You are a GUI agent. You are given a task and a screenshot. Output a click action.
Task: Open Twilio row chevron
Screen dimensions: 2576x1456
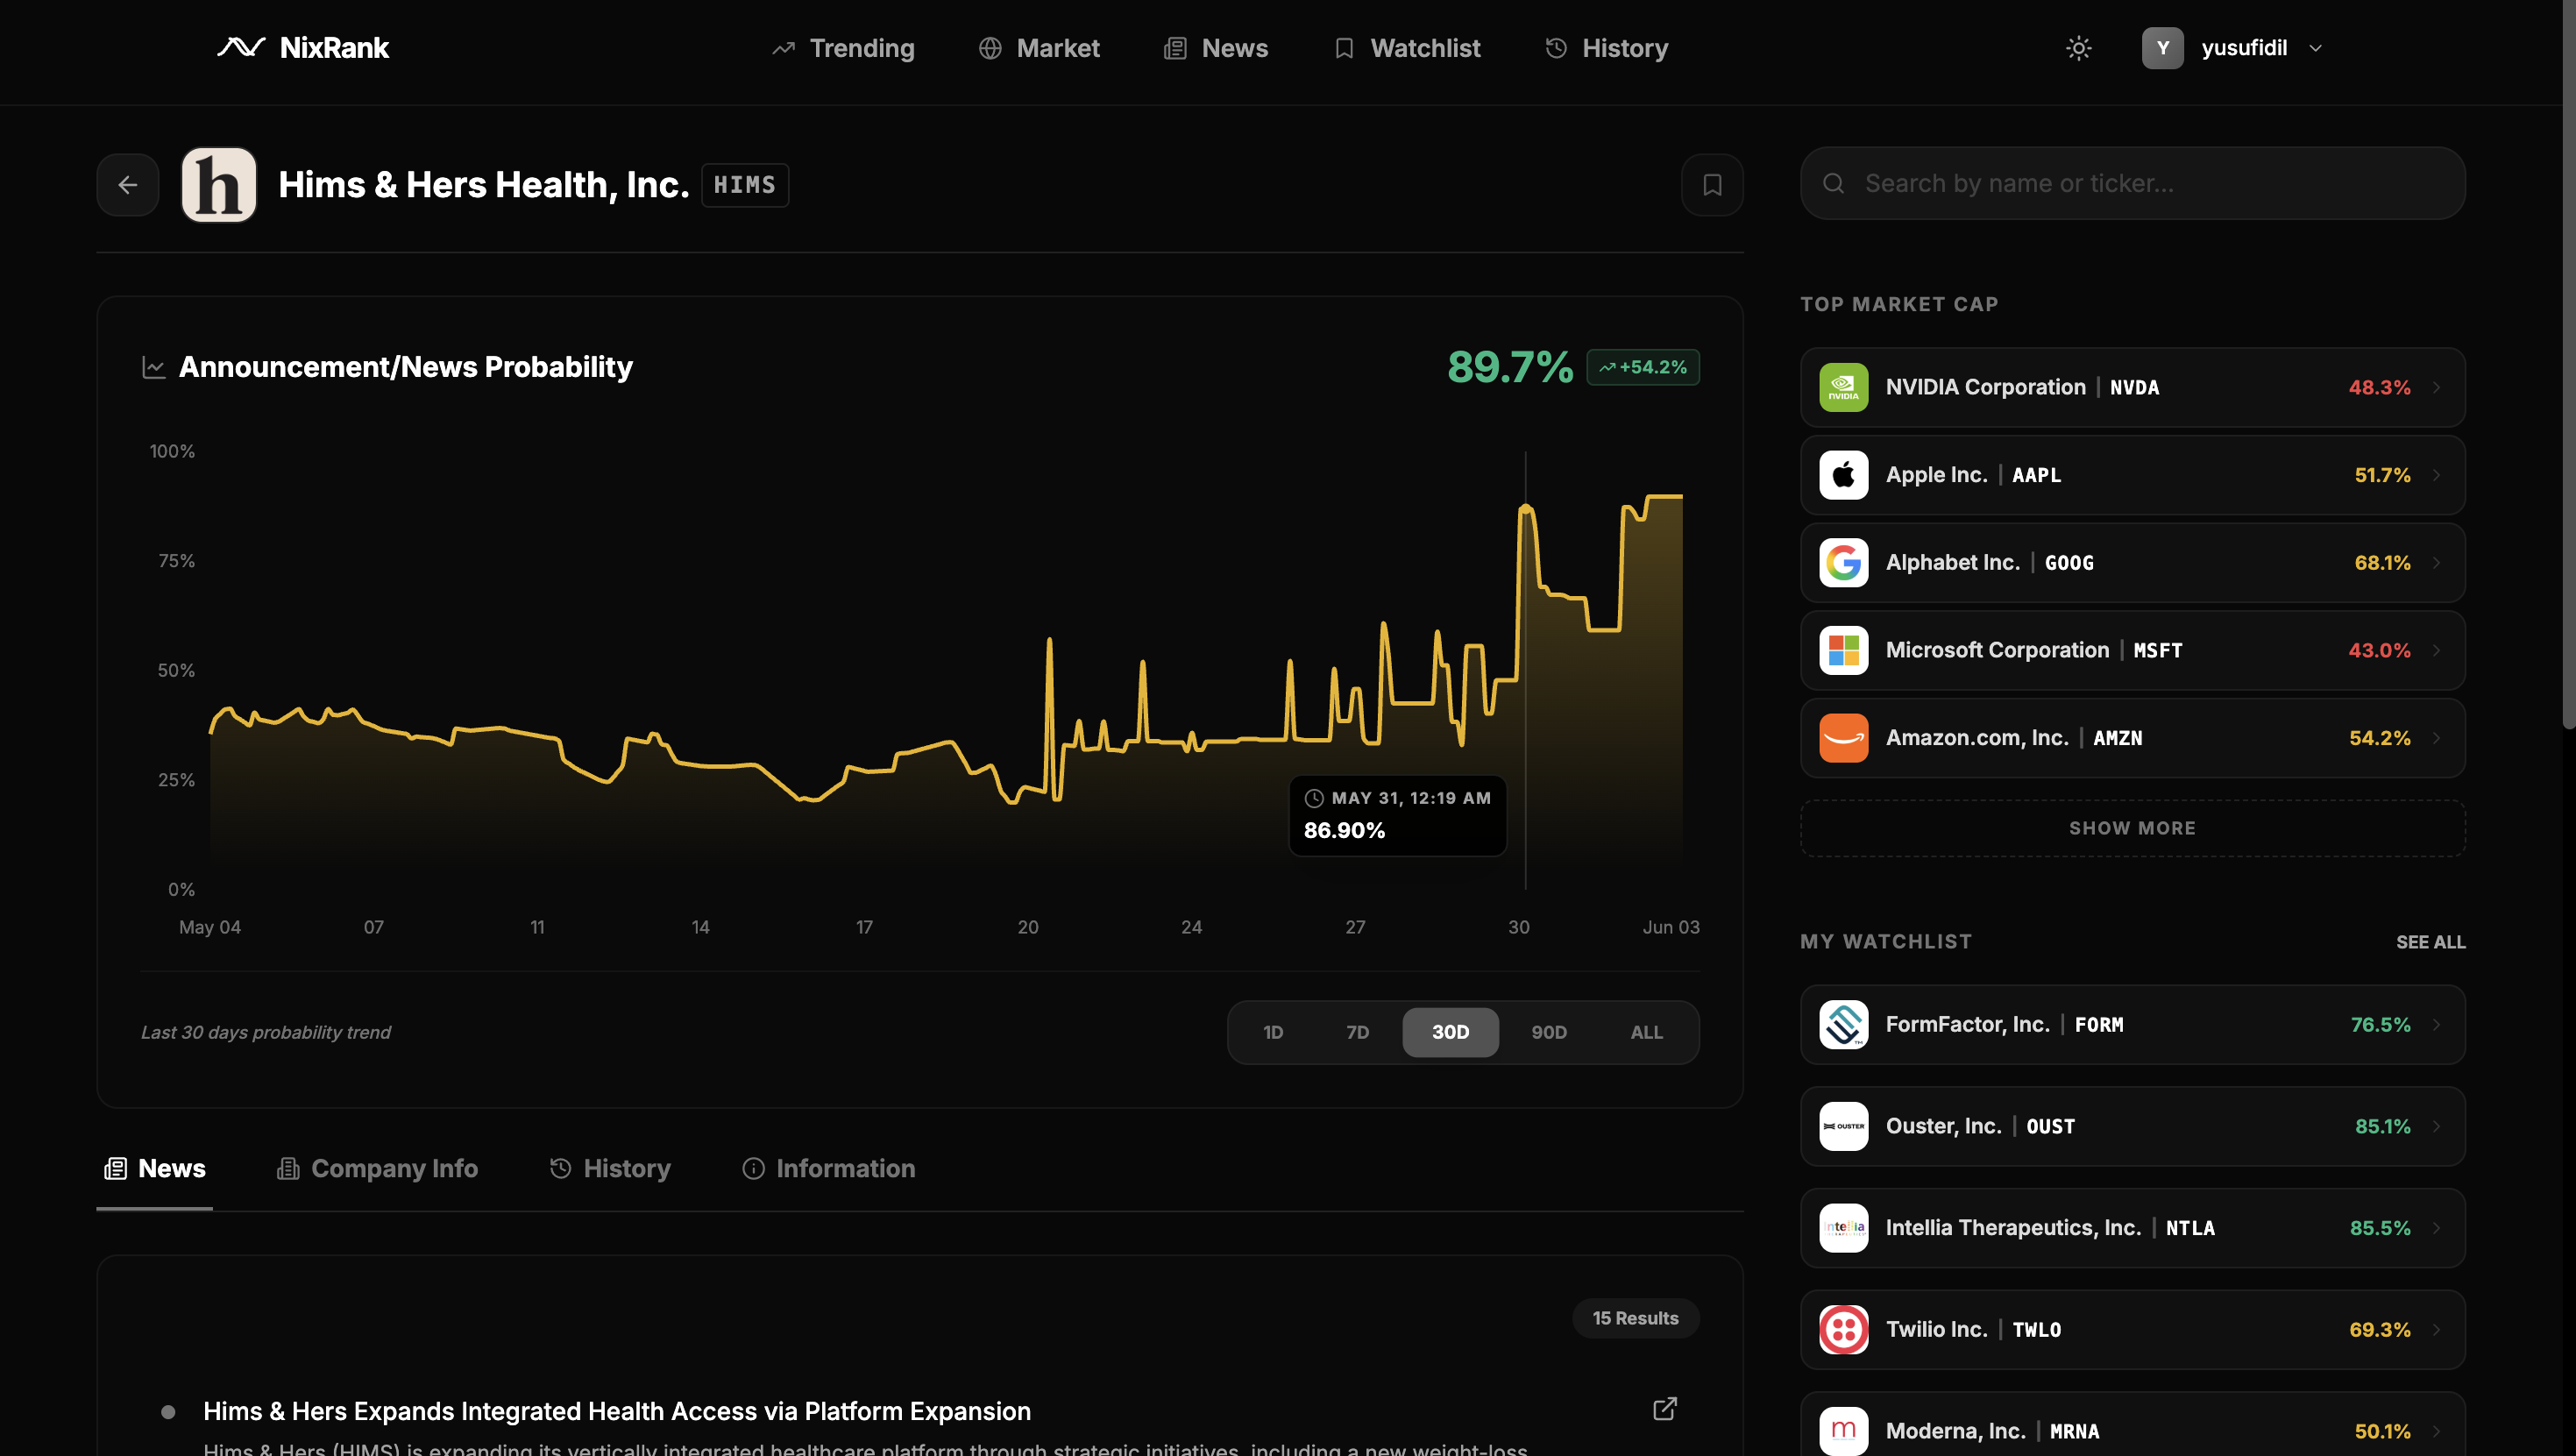coord(2437,1330)
